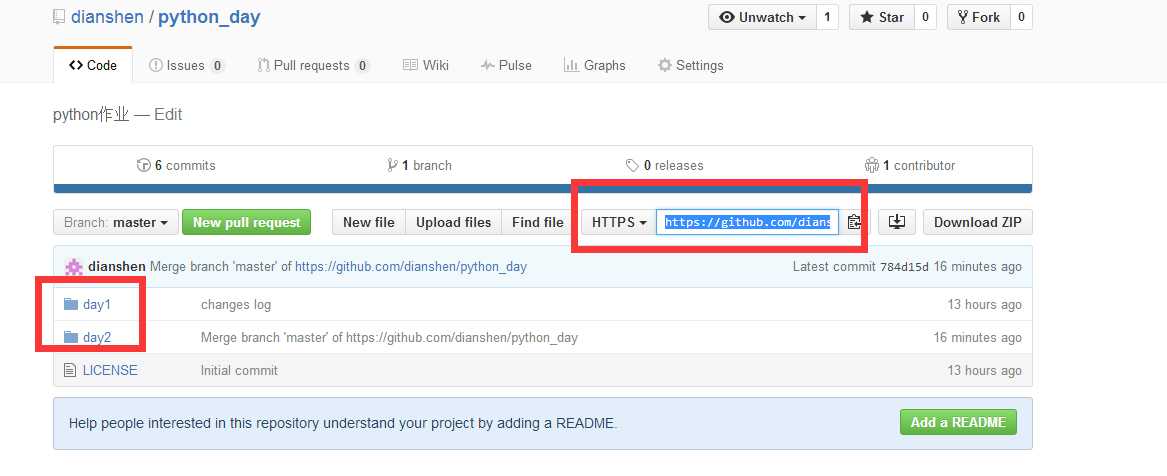This screenshot has height=476, width=1167.
Task: Switch to the Graphs tab
Action: (x=595, y=65)
